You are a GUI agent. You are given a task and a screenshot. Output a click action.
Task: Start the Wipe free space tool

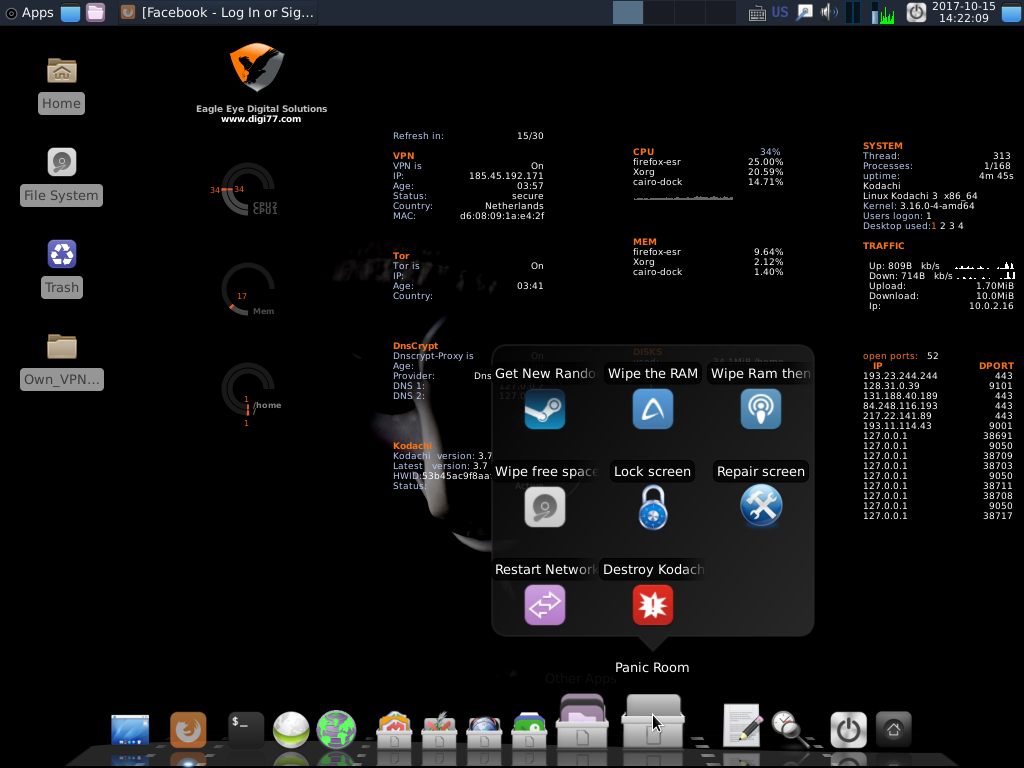pyautogui.click(x=545, y=507)
